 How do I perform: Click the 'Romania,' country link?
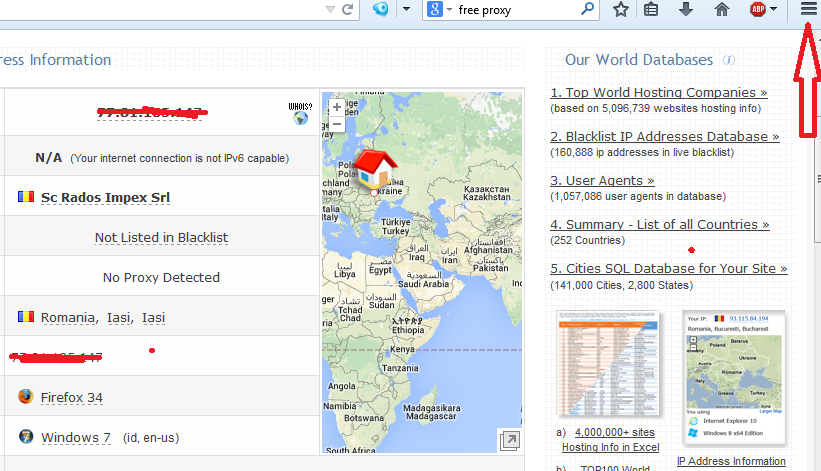(70, 318)
